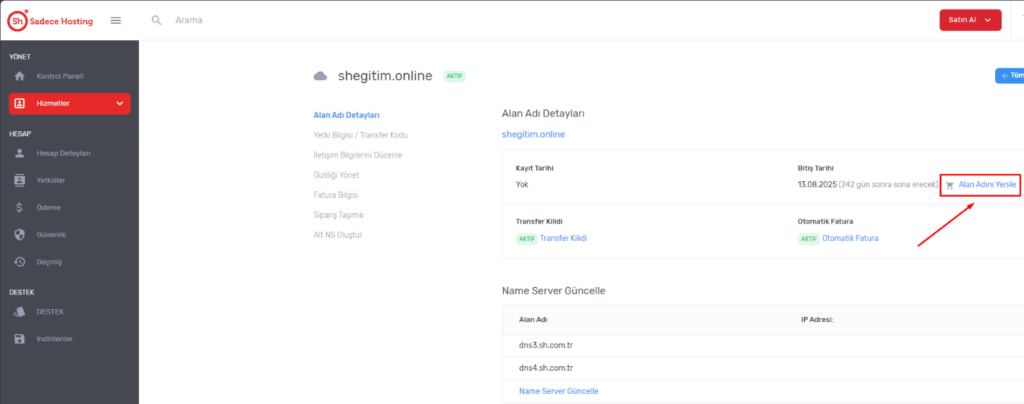This screenshot has height=404, width=1024.
Task: Click the Ödeme dollar icon
Action: tap(20, 208)
